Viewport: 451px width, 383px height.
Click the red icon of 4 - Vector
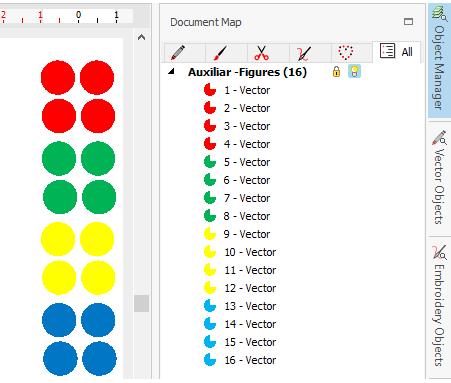[210, 144]
